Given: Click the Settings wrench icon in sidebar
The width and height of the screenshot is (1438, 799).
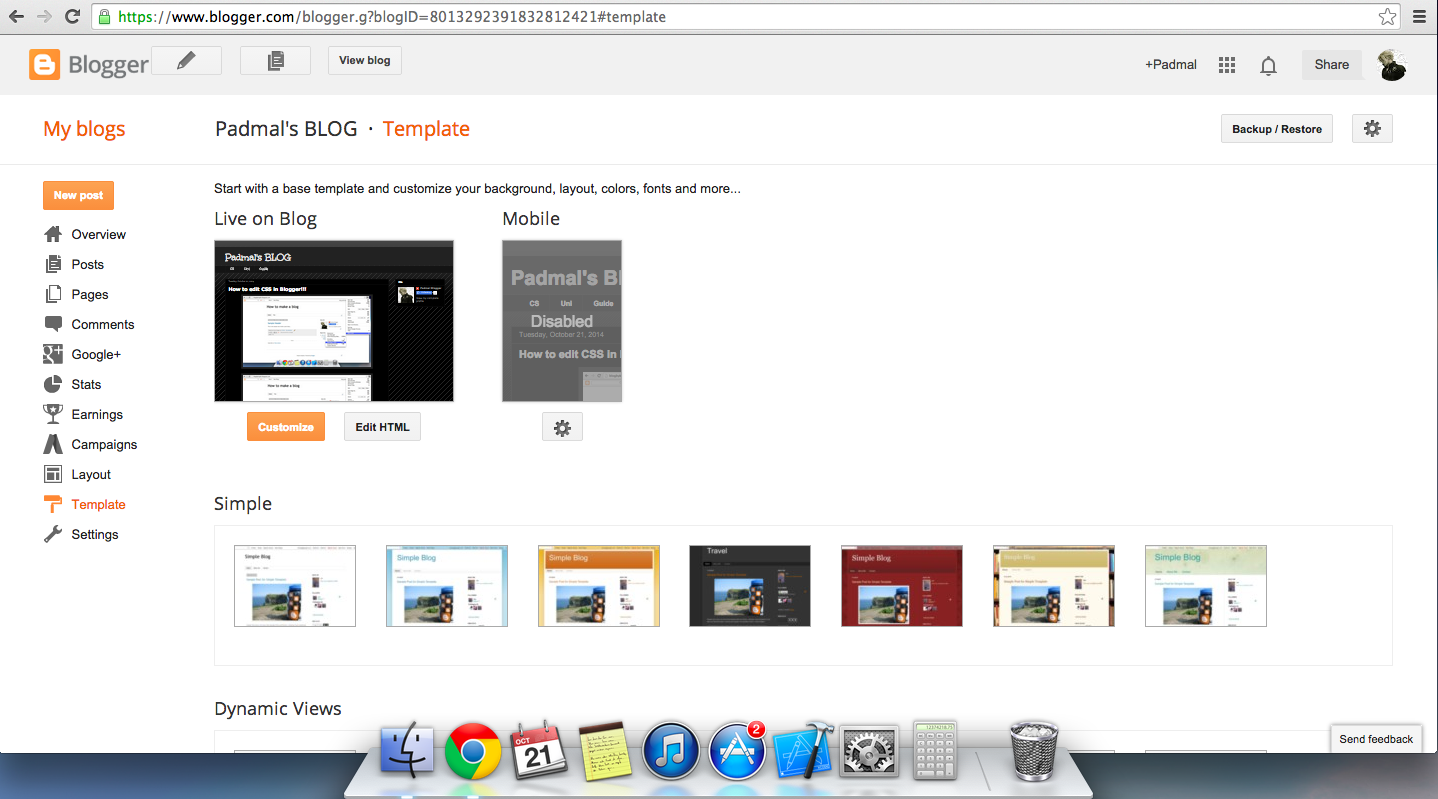Looking at the screenshot, I should pos(53,534).
